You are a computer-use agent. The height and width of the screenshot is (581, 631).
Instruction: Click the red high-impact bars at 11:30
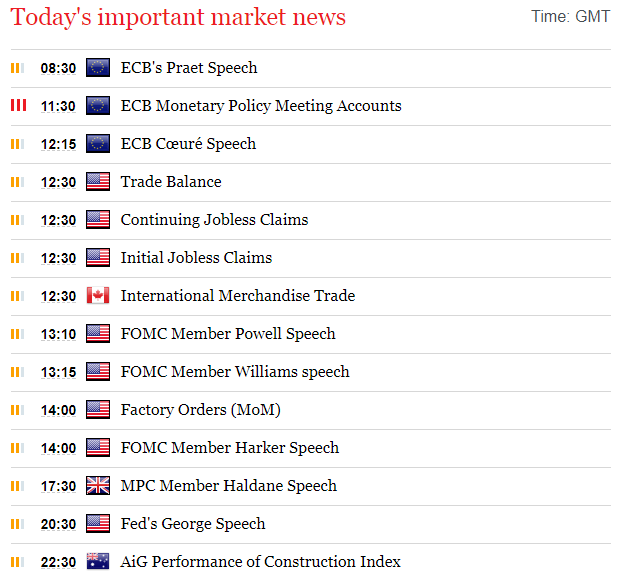19,105
